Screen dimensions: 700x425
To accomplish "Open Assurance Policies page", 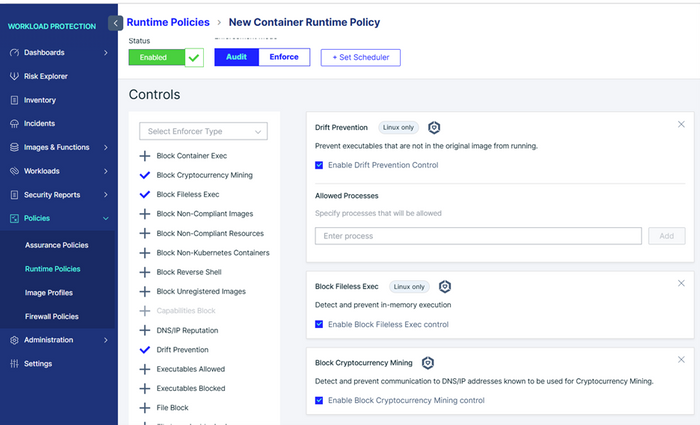I will [x=57, y=245].
